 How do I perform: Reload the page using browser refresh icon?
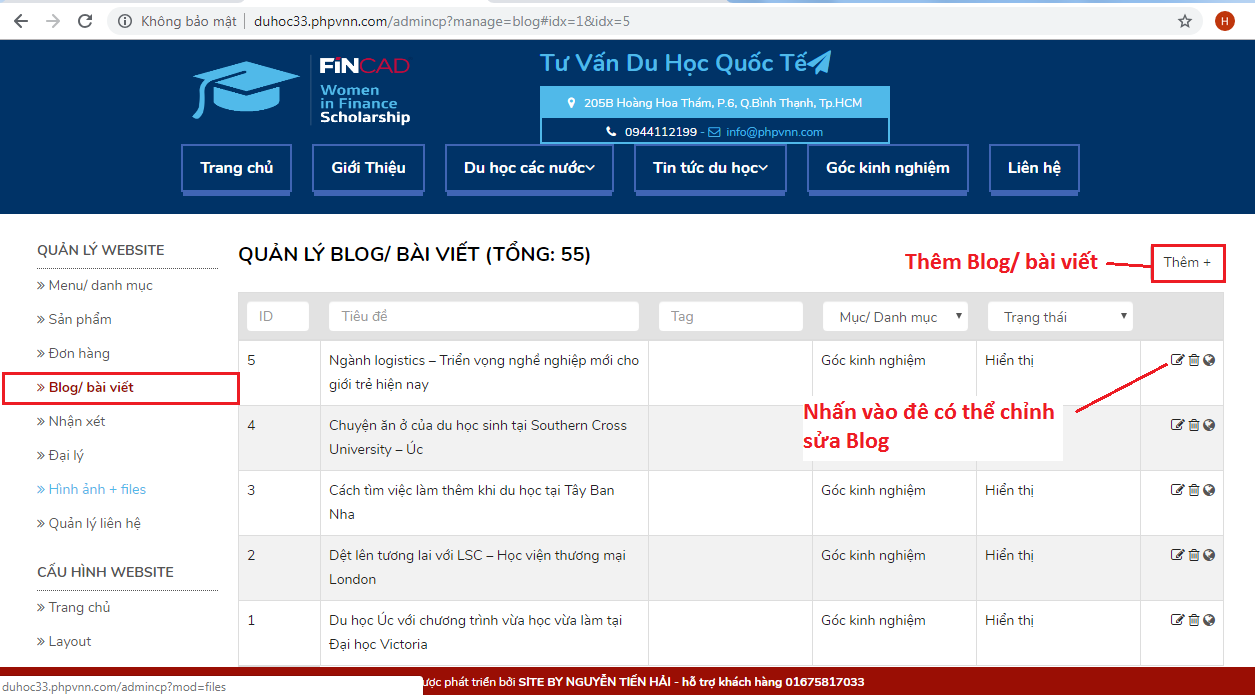click(85, 21)
